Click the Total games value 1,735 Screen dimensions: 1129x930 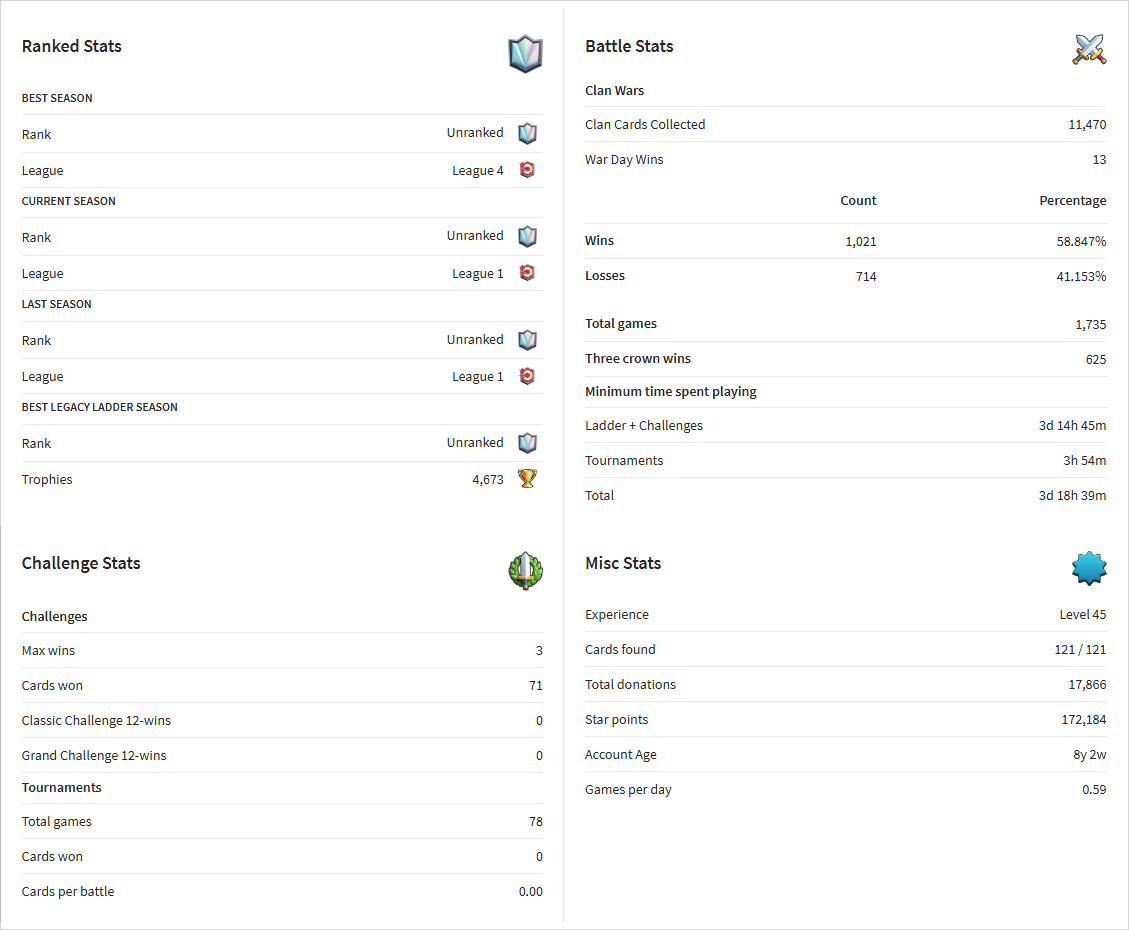1090,325
